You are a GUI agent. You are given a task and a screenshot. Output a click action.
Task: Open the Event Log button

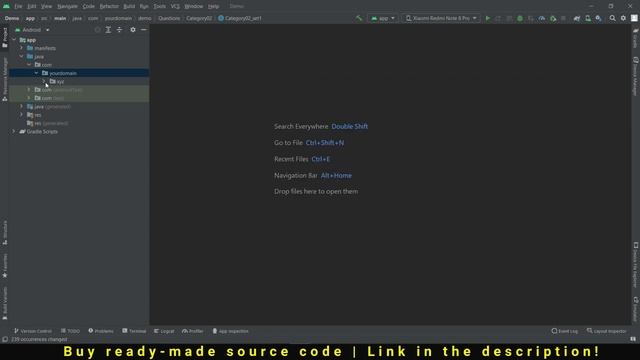[x=565, y=331]
